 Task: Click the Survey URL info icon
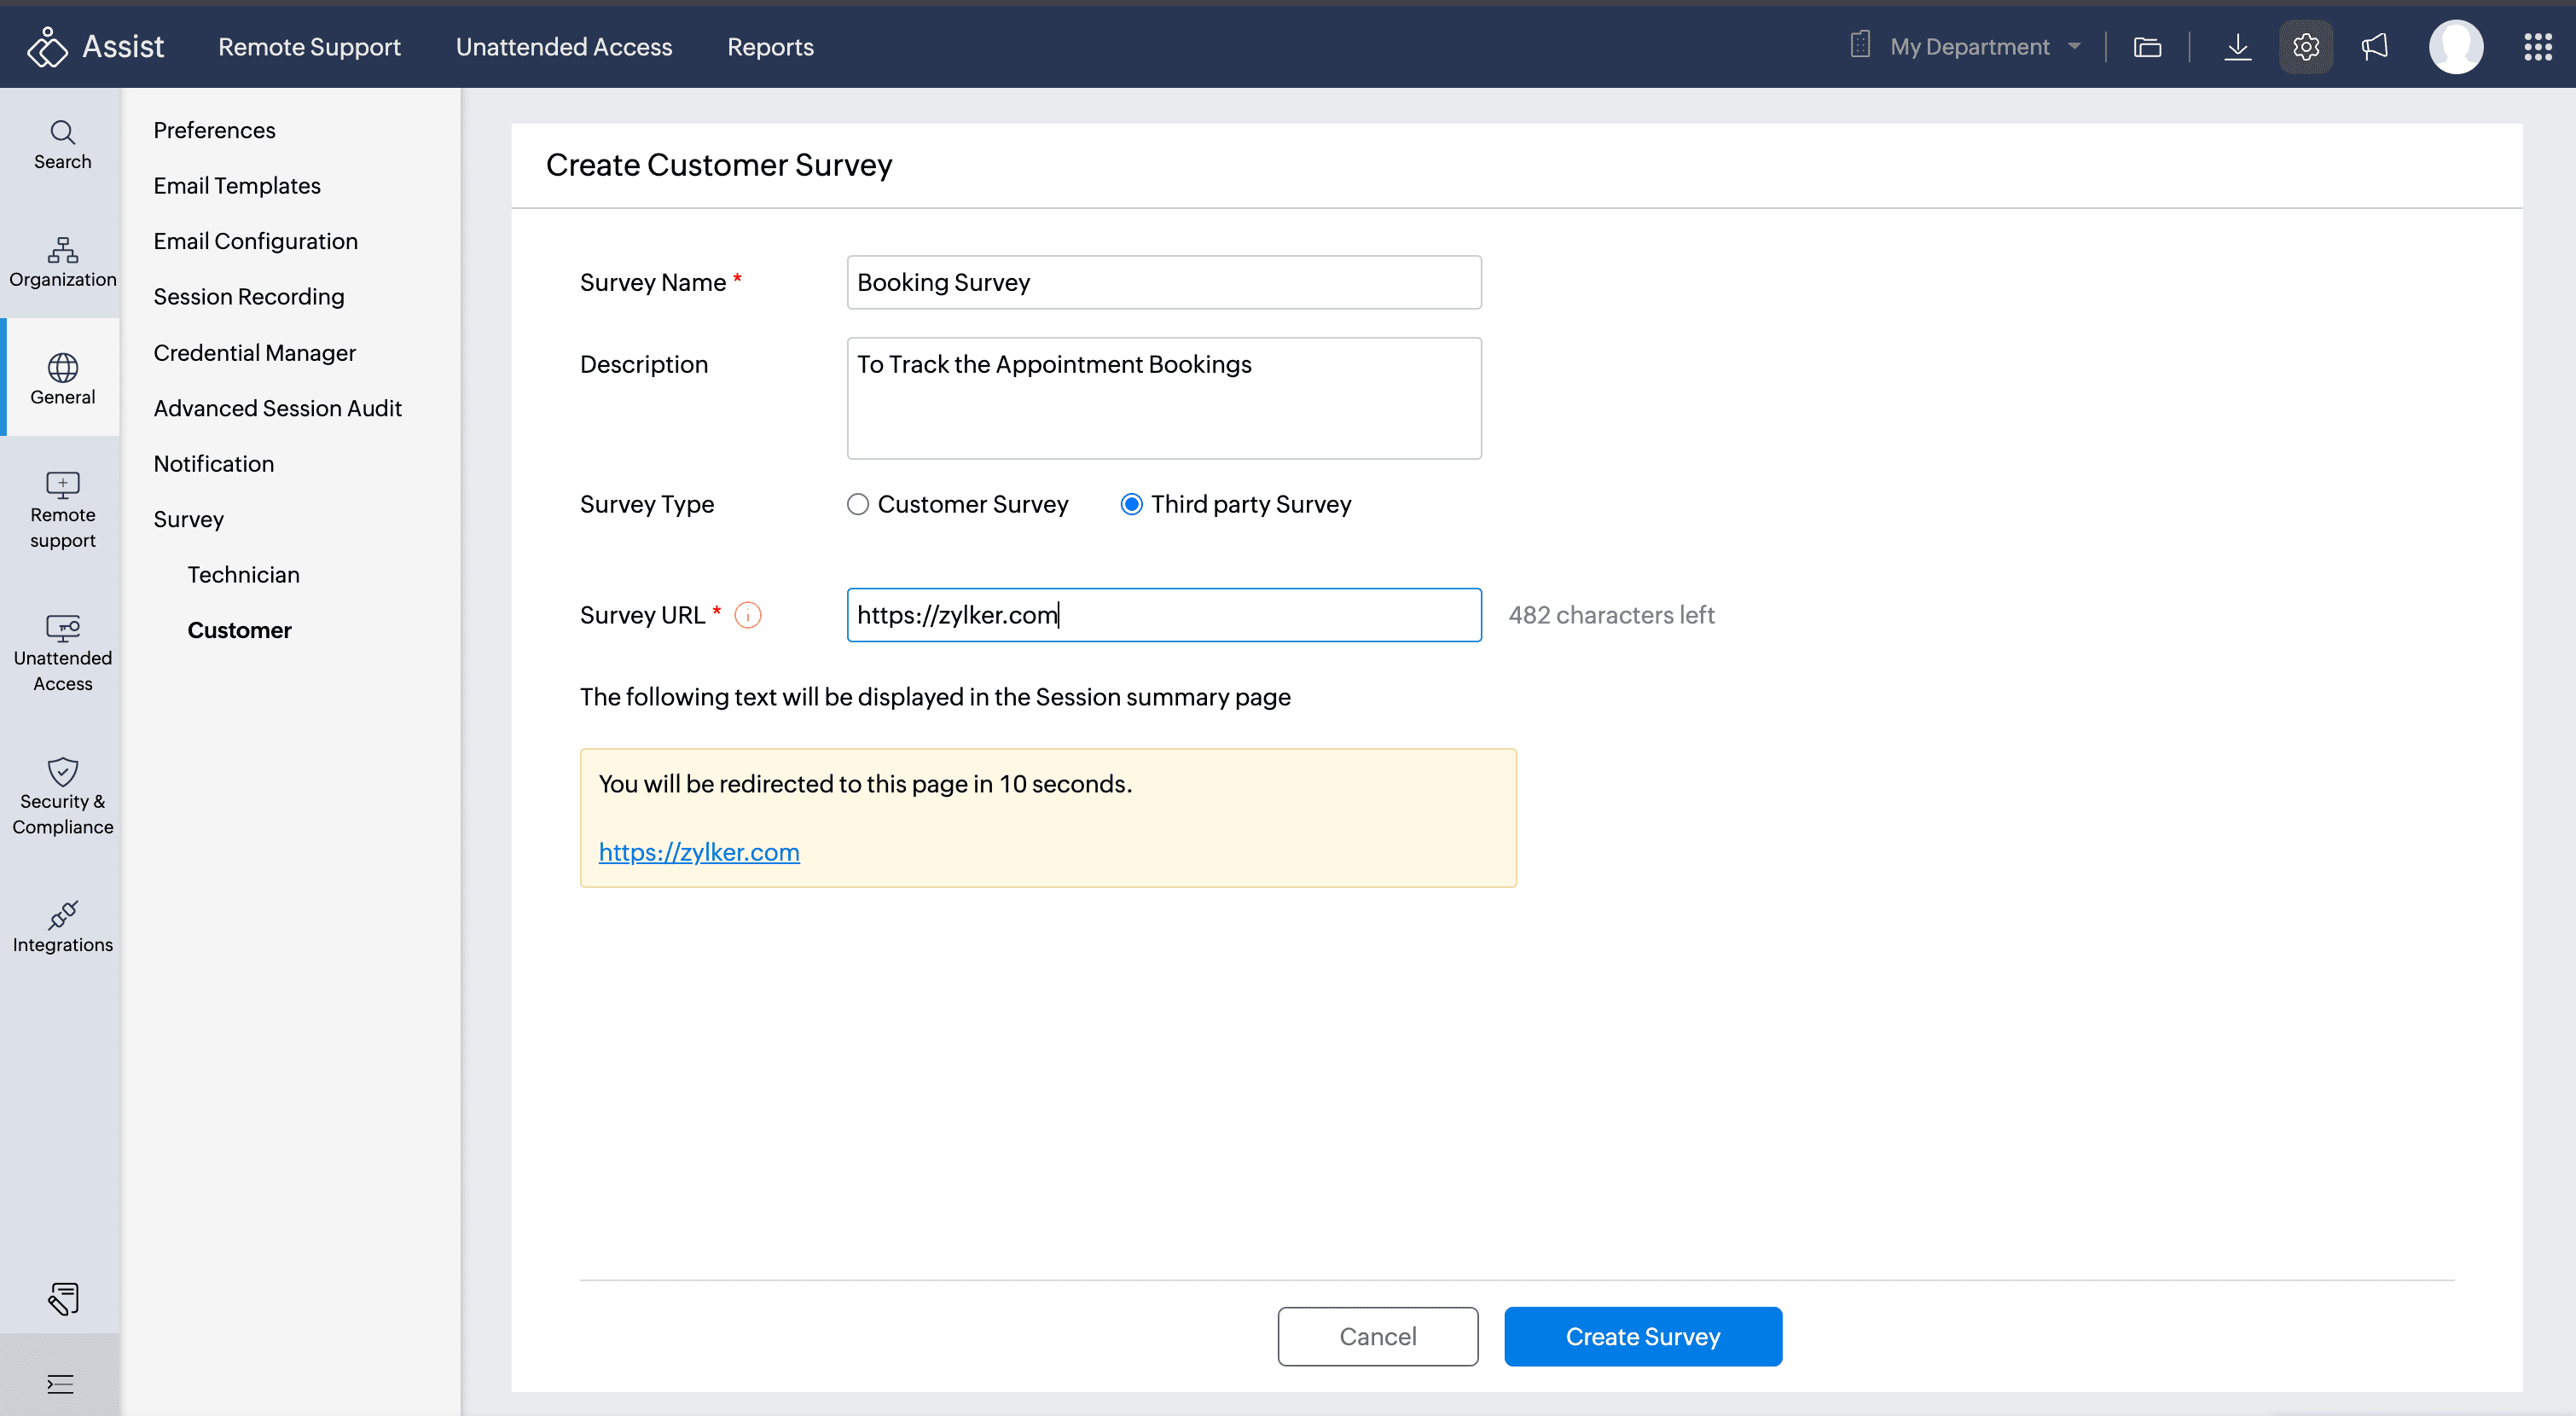point(747,615)
